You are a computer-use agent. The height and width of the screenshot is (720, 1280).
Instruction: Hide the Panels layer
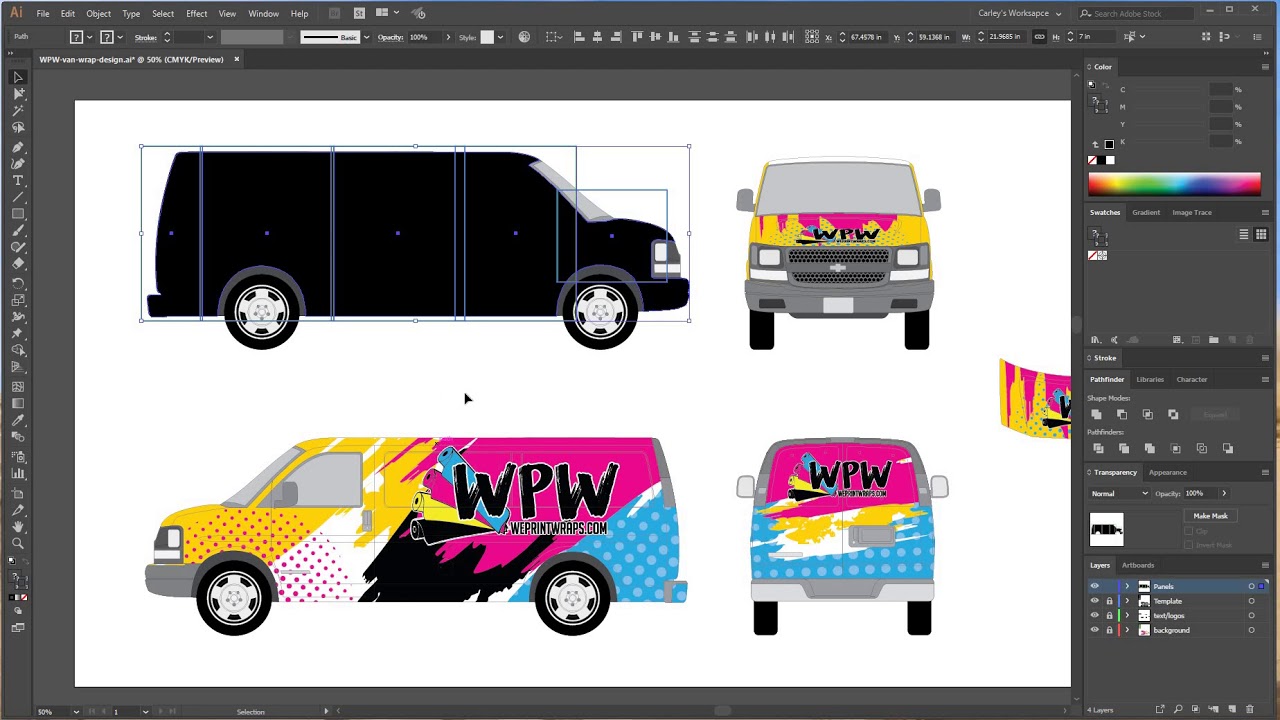1094,587
